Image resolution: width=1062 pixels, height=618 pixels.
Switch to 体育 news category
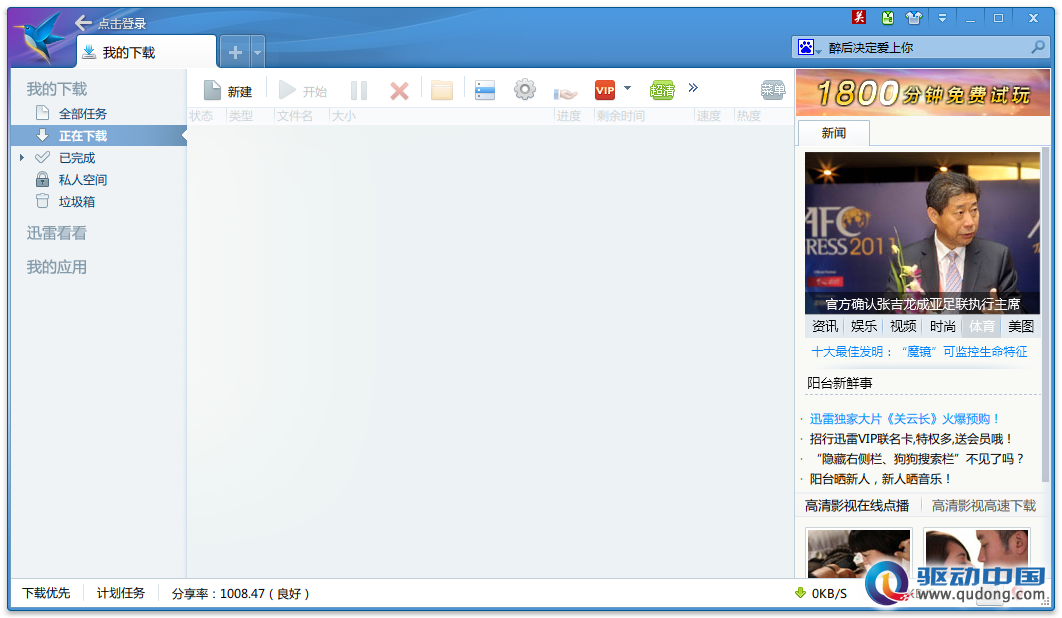point(981,327)
